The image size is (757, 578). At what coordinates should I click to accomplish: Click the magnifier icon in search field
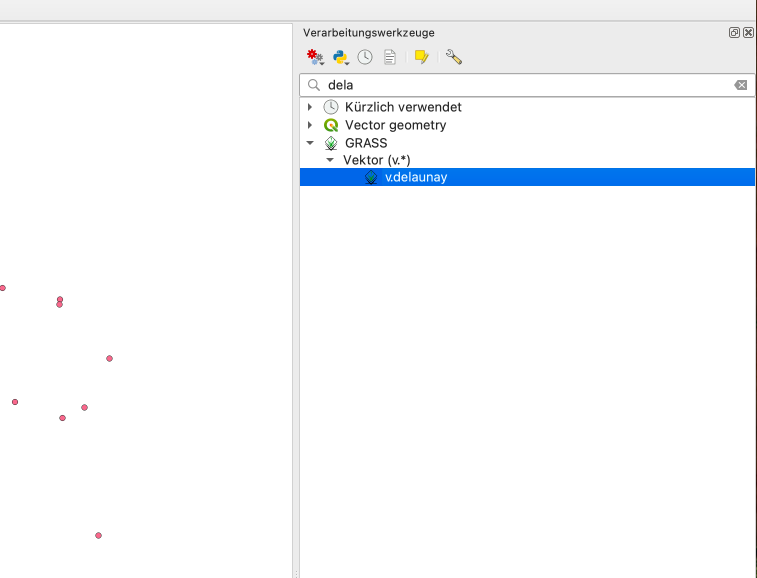tap(314, 85)
